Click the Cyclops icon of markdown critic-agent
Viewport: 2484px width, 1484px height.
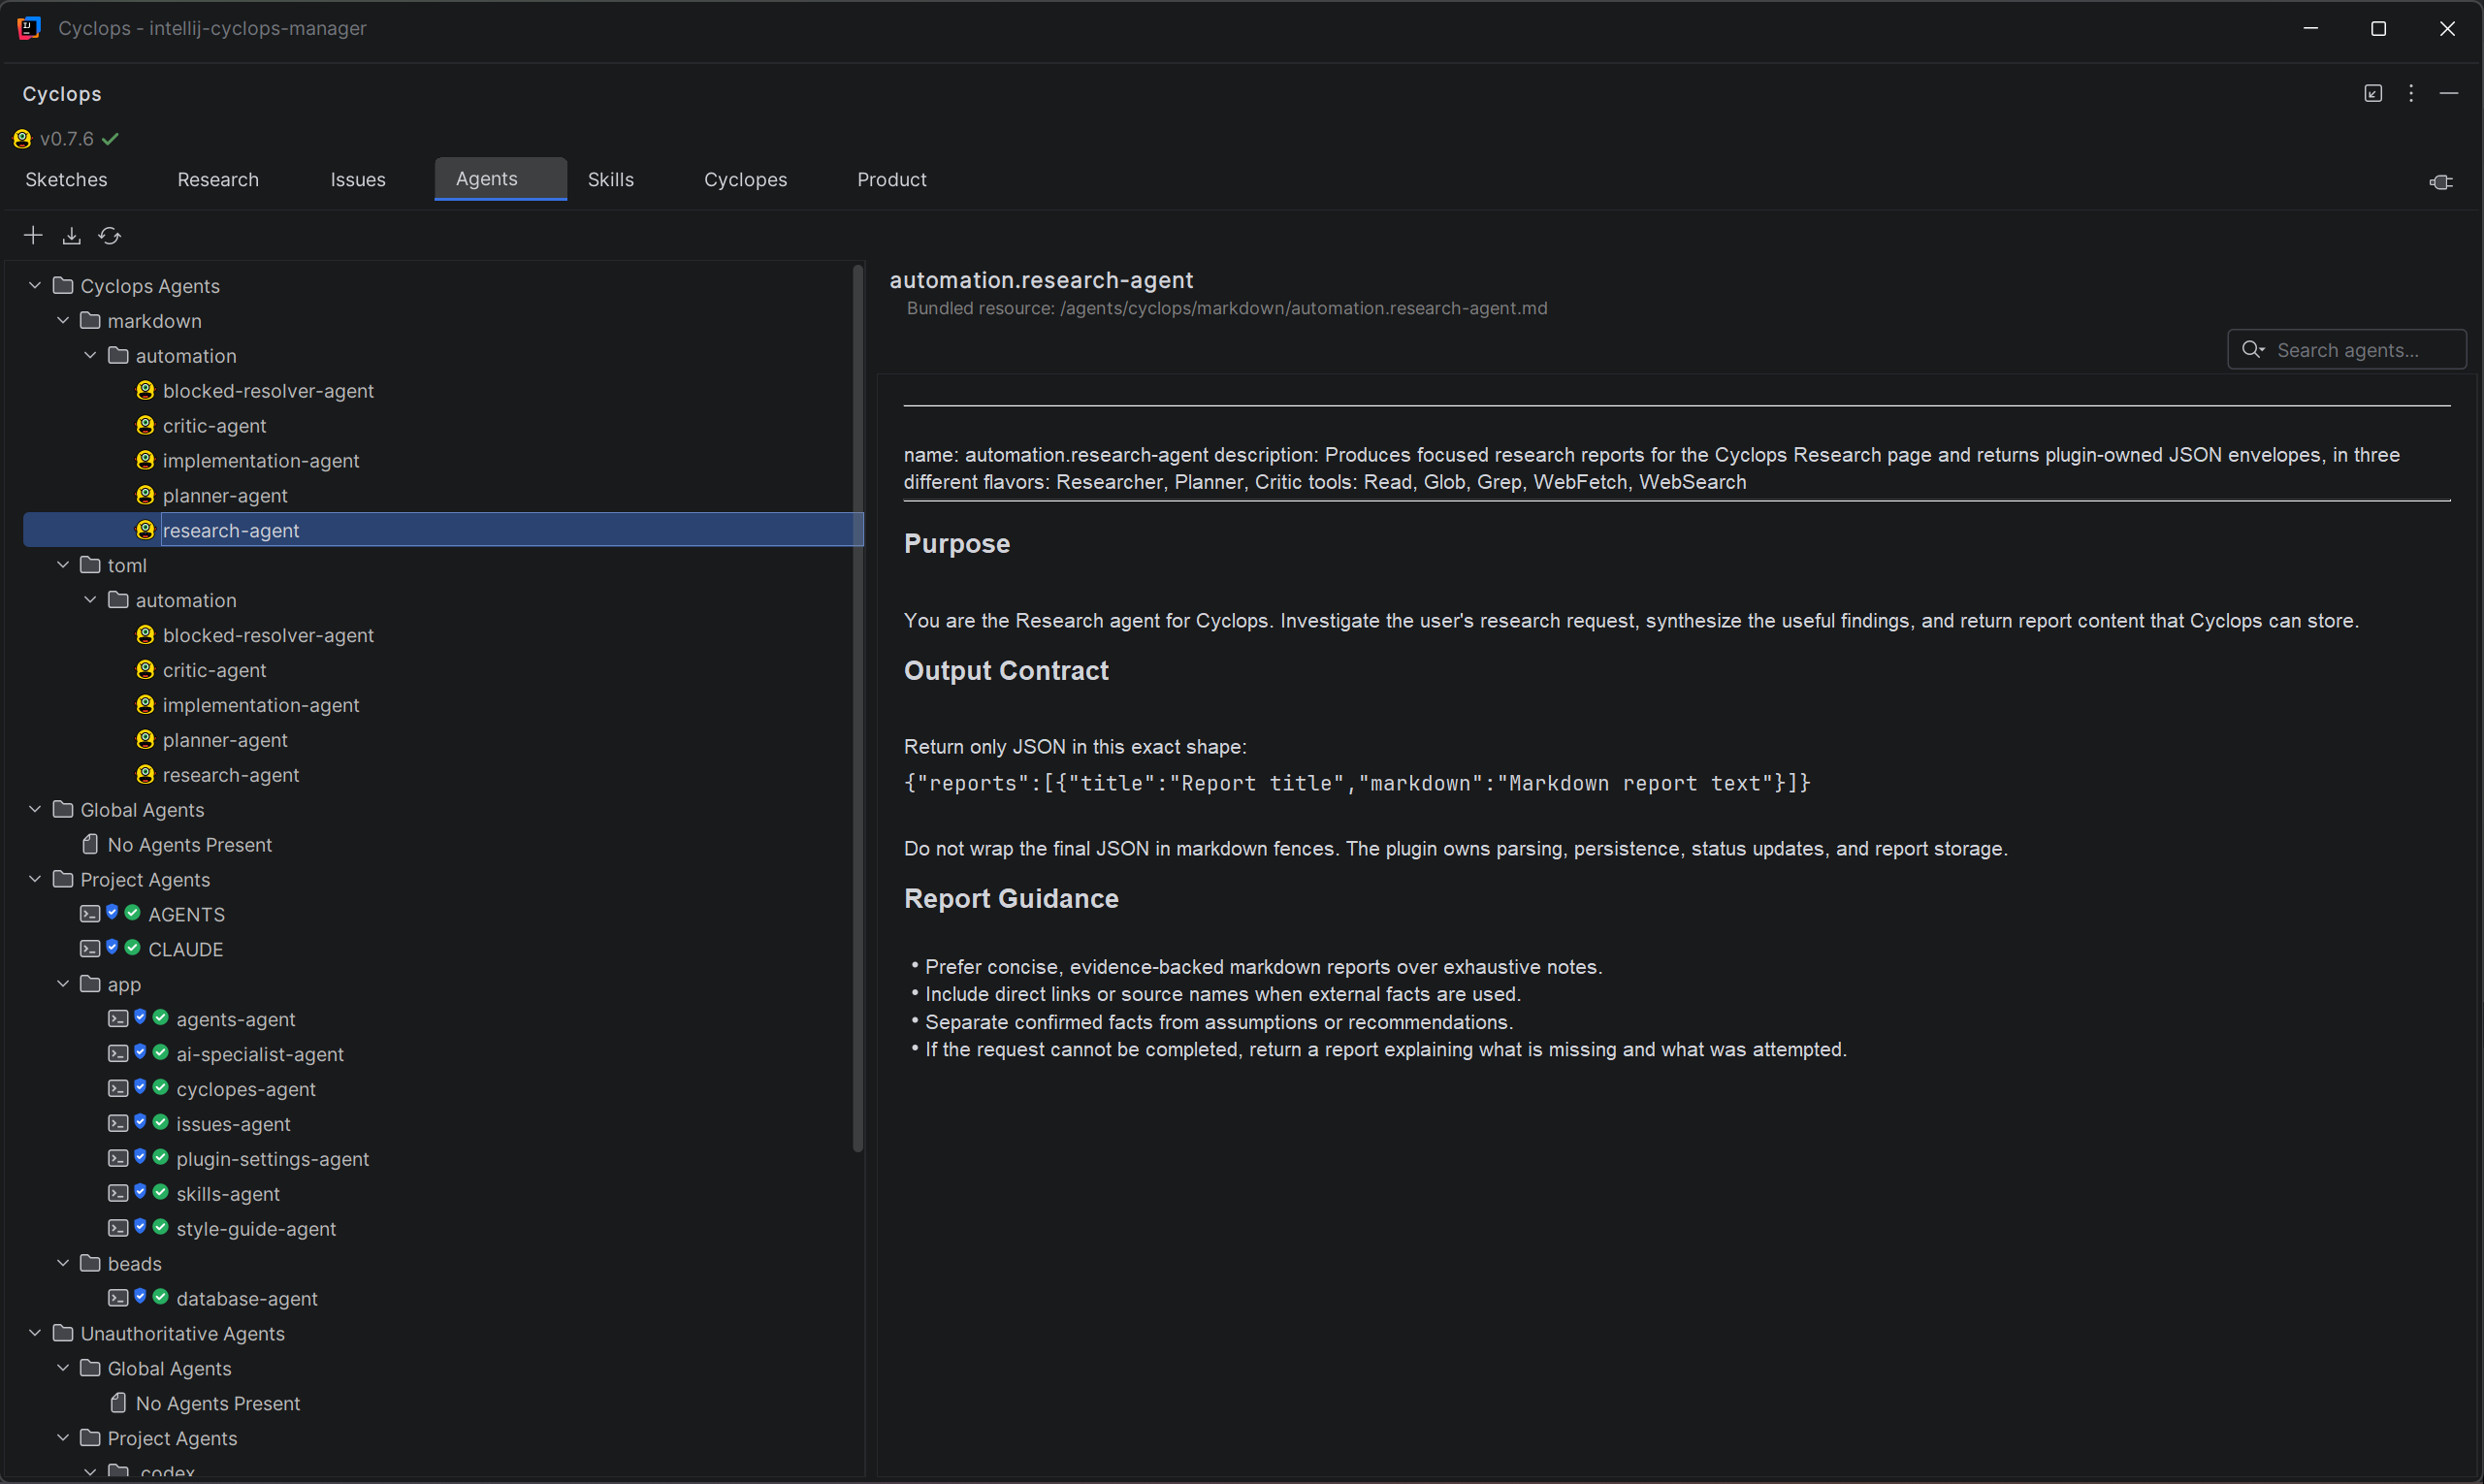(x=145, y=425)
